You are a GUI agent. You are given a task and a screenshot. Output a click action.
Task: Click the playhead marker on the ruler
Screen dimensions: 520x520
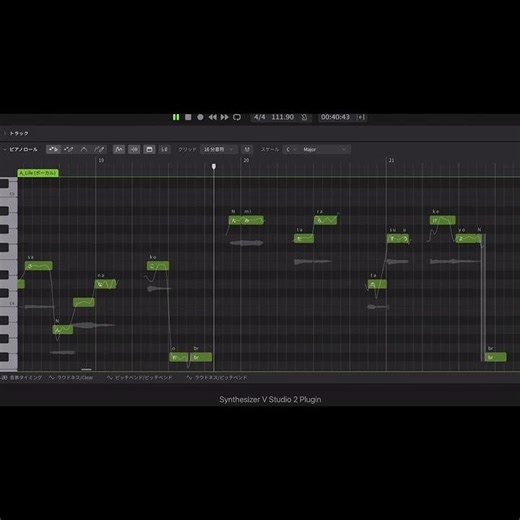coord(214,166)
